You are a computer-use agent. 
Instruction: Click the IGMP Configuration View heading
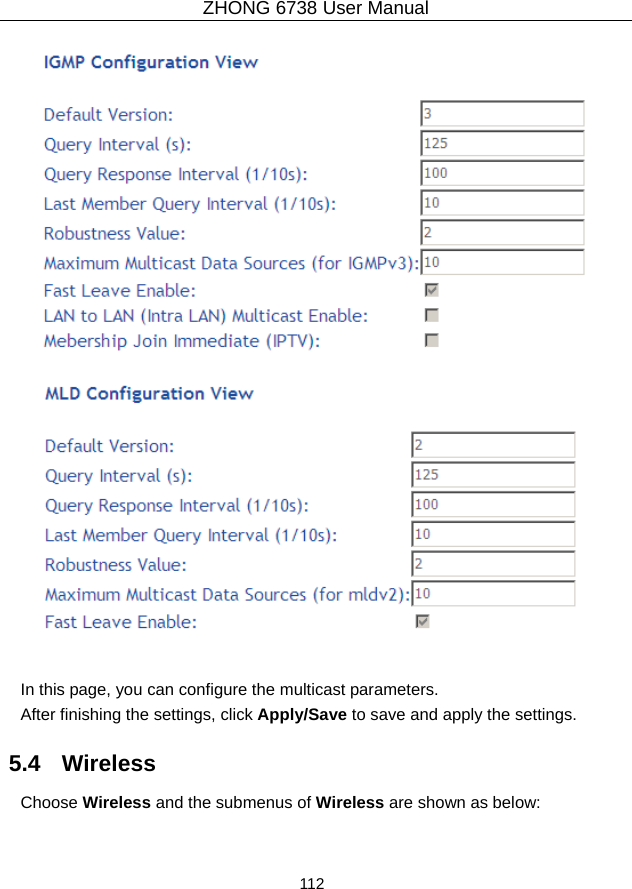tap(151, 62)
